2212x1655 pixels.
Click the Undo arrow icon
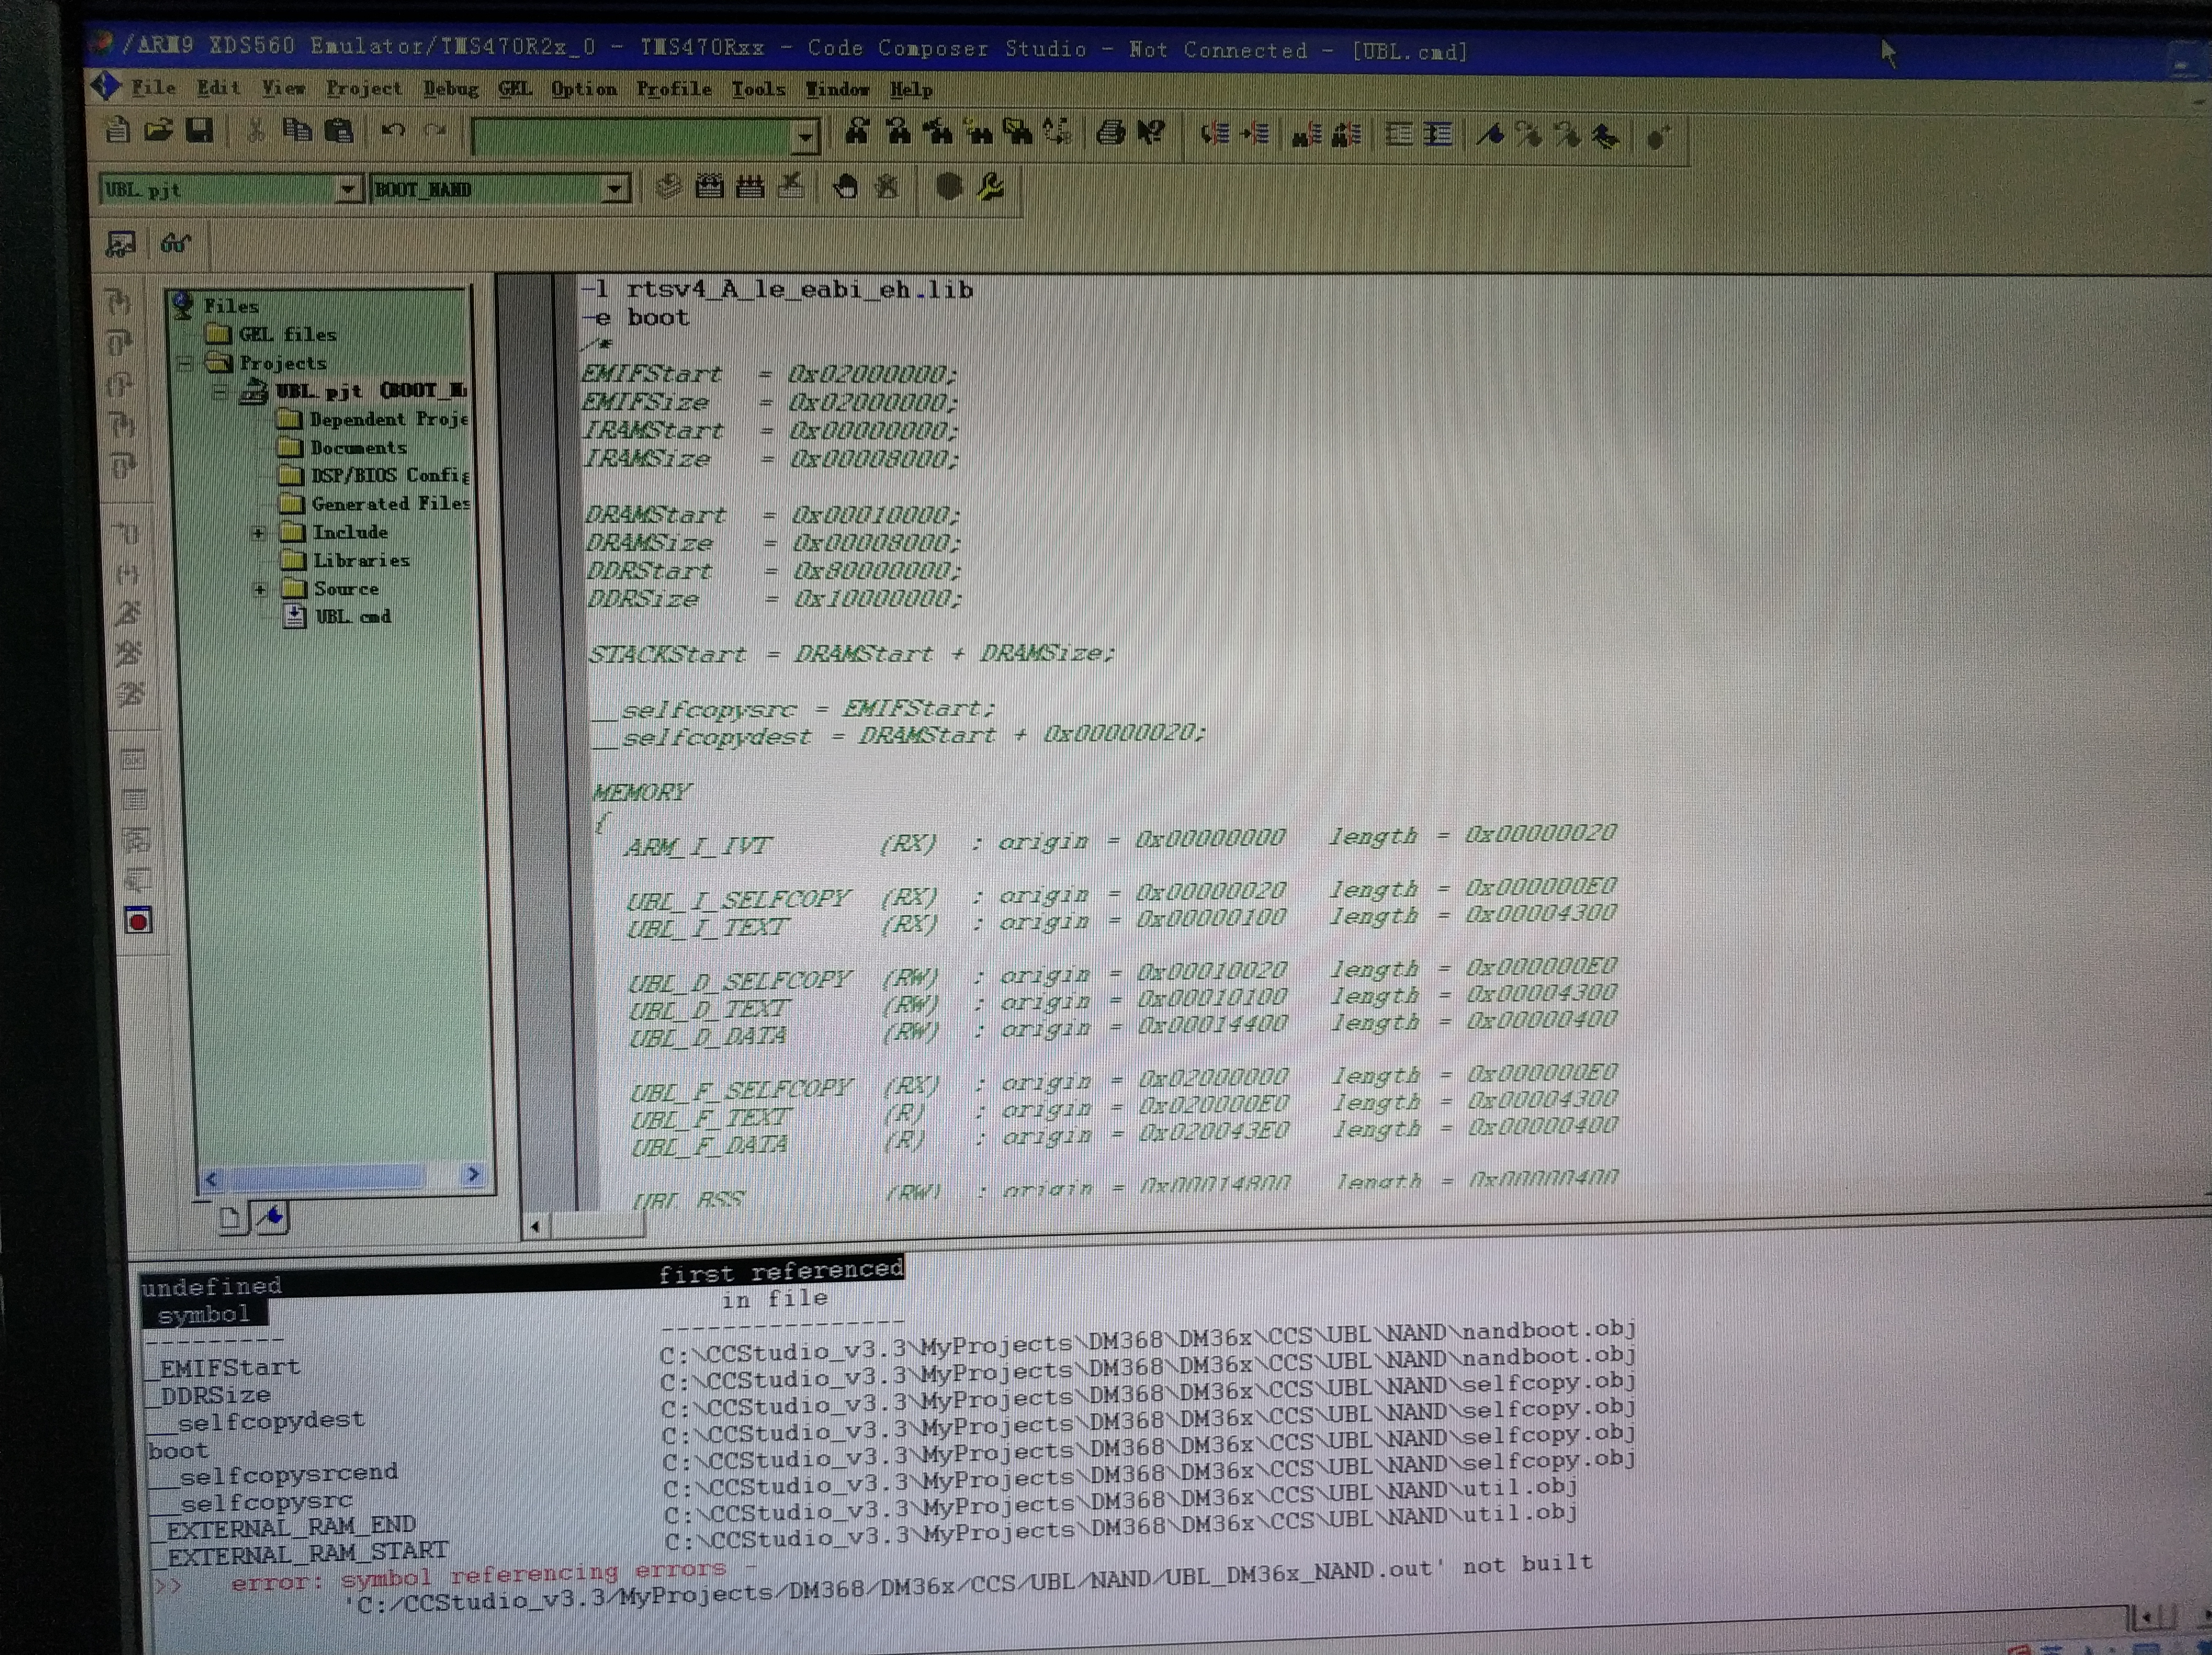point(392,130)
